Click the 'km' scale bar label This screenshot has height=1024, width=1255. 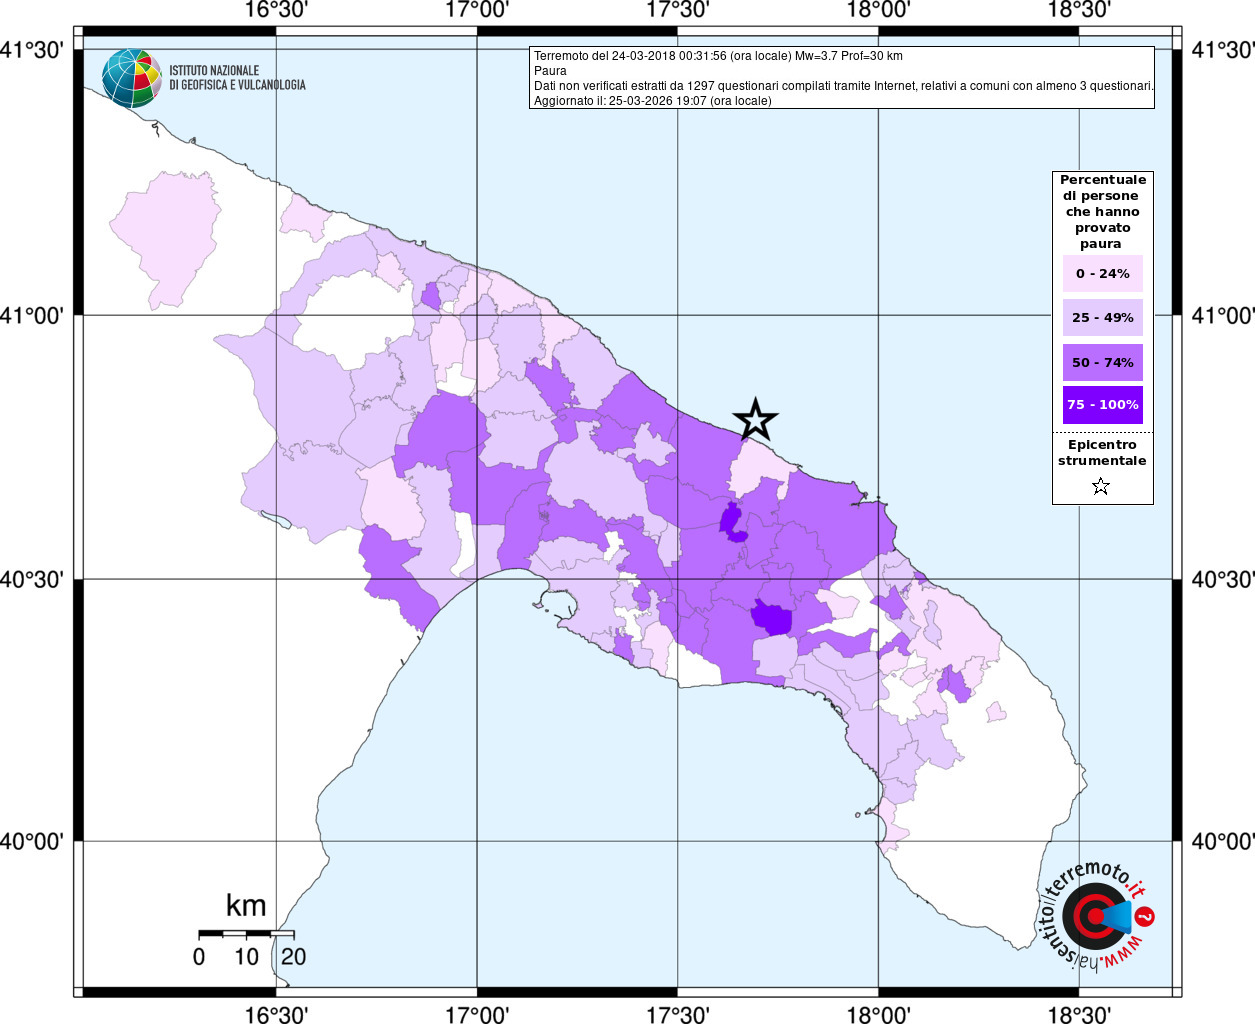(246, 906)
